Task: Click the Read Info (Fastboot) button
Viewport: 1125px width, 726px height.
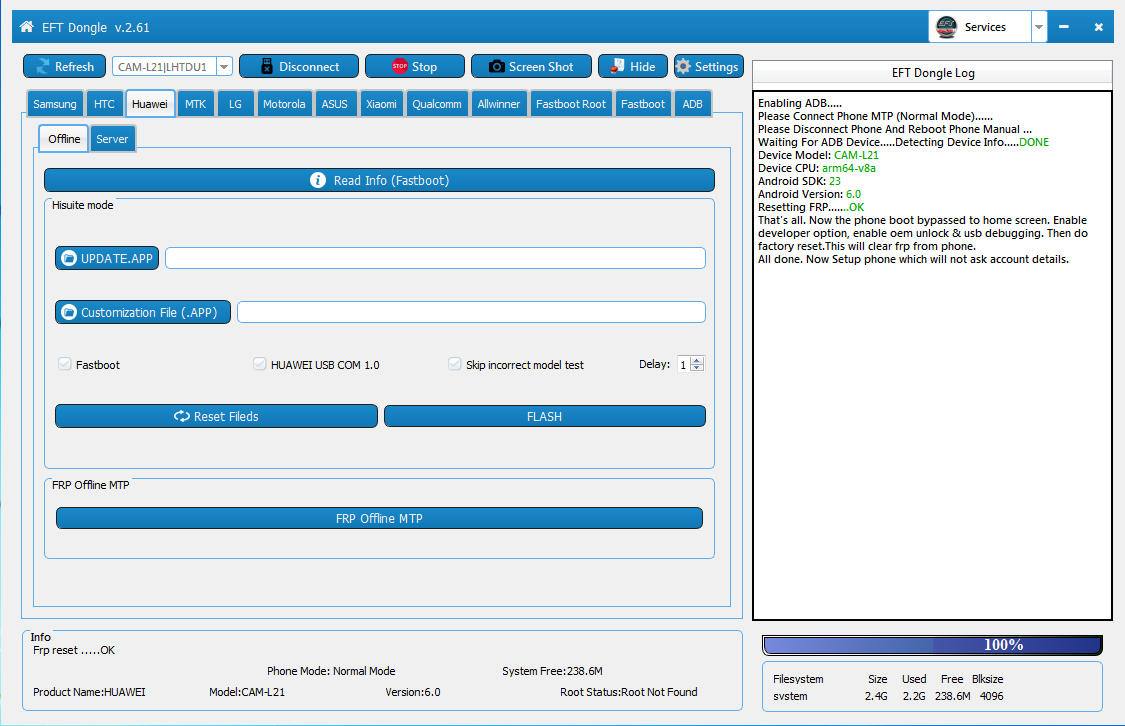Action: 380,180
